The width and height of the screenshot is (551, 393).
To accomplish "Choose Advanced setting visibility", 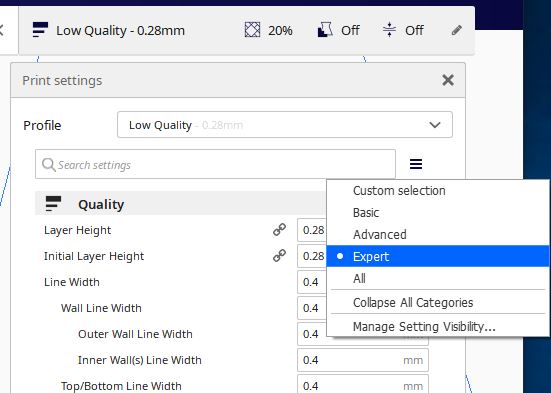I will [x=438, y=234].
